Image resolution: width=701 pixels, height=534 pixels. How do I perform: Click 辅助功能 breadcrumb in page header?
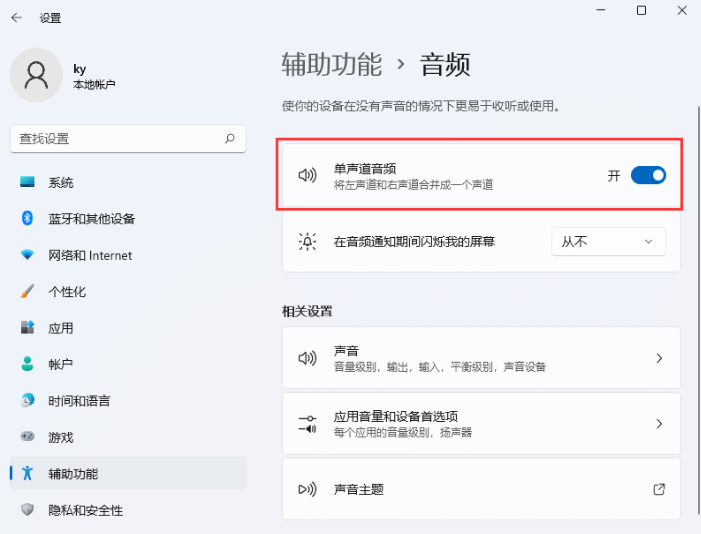332,66
